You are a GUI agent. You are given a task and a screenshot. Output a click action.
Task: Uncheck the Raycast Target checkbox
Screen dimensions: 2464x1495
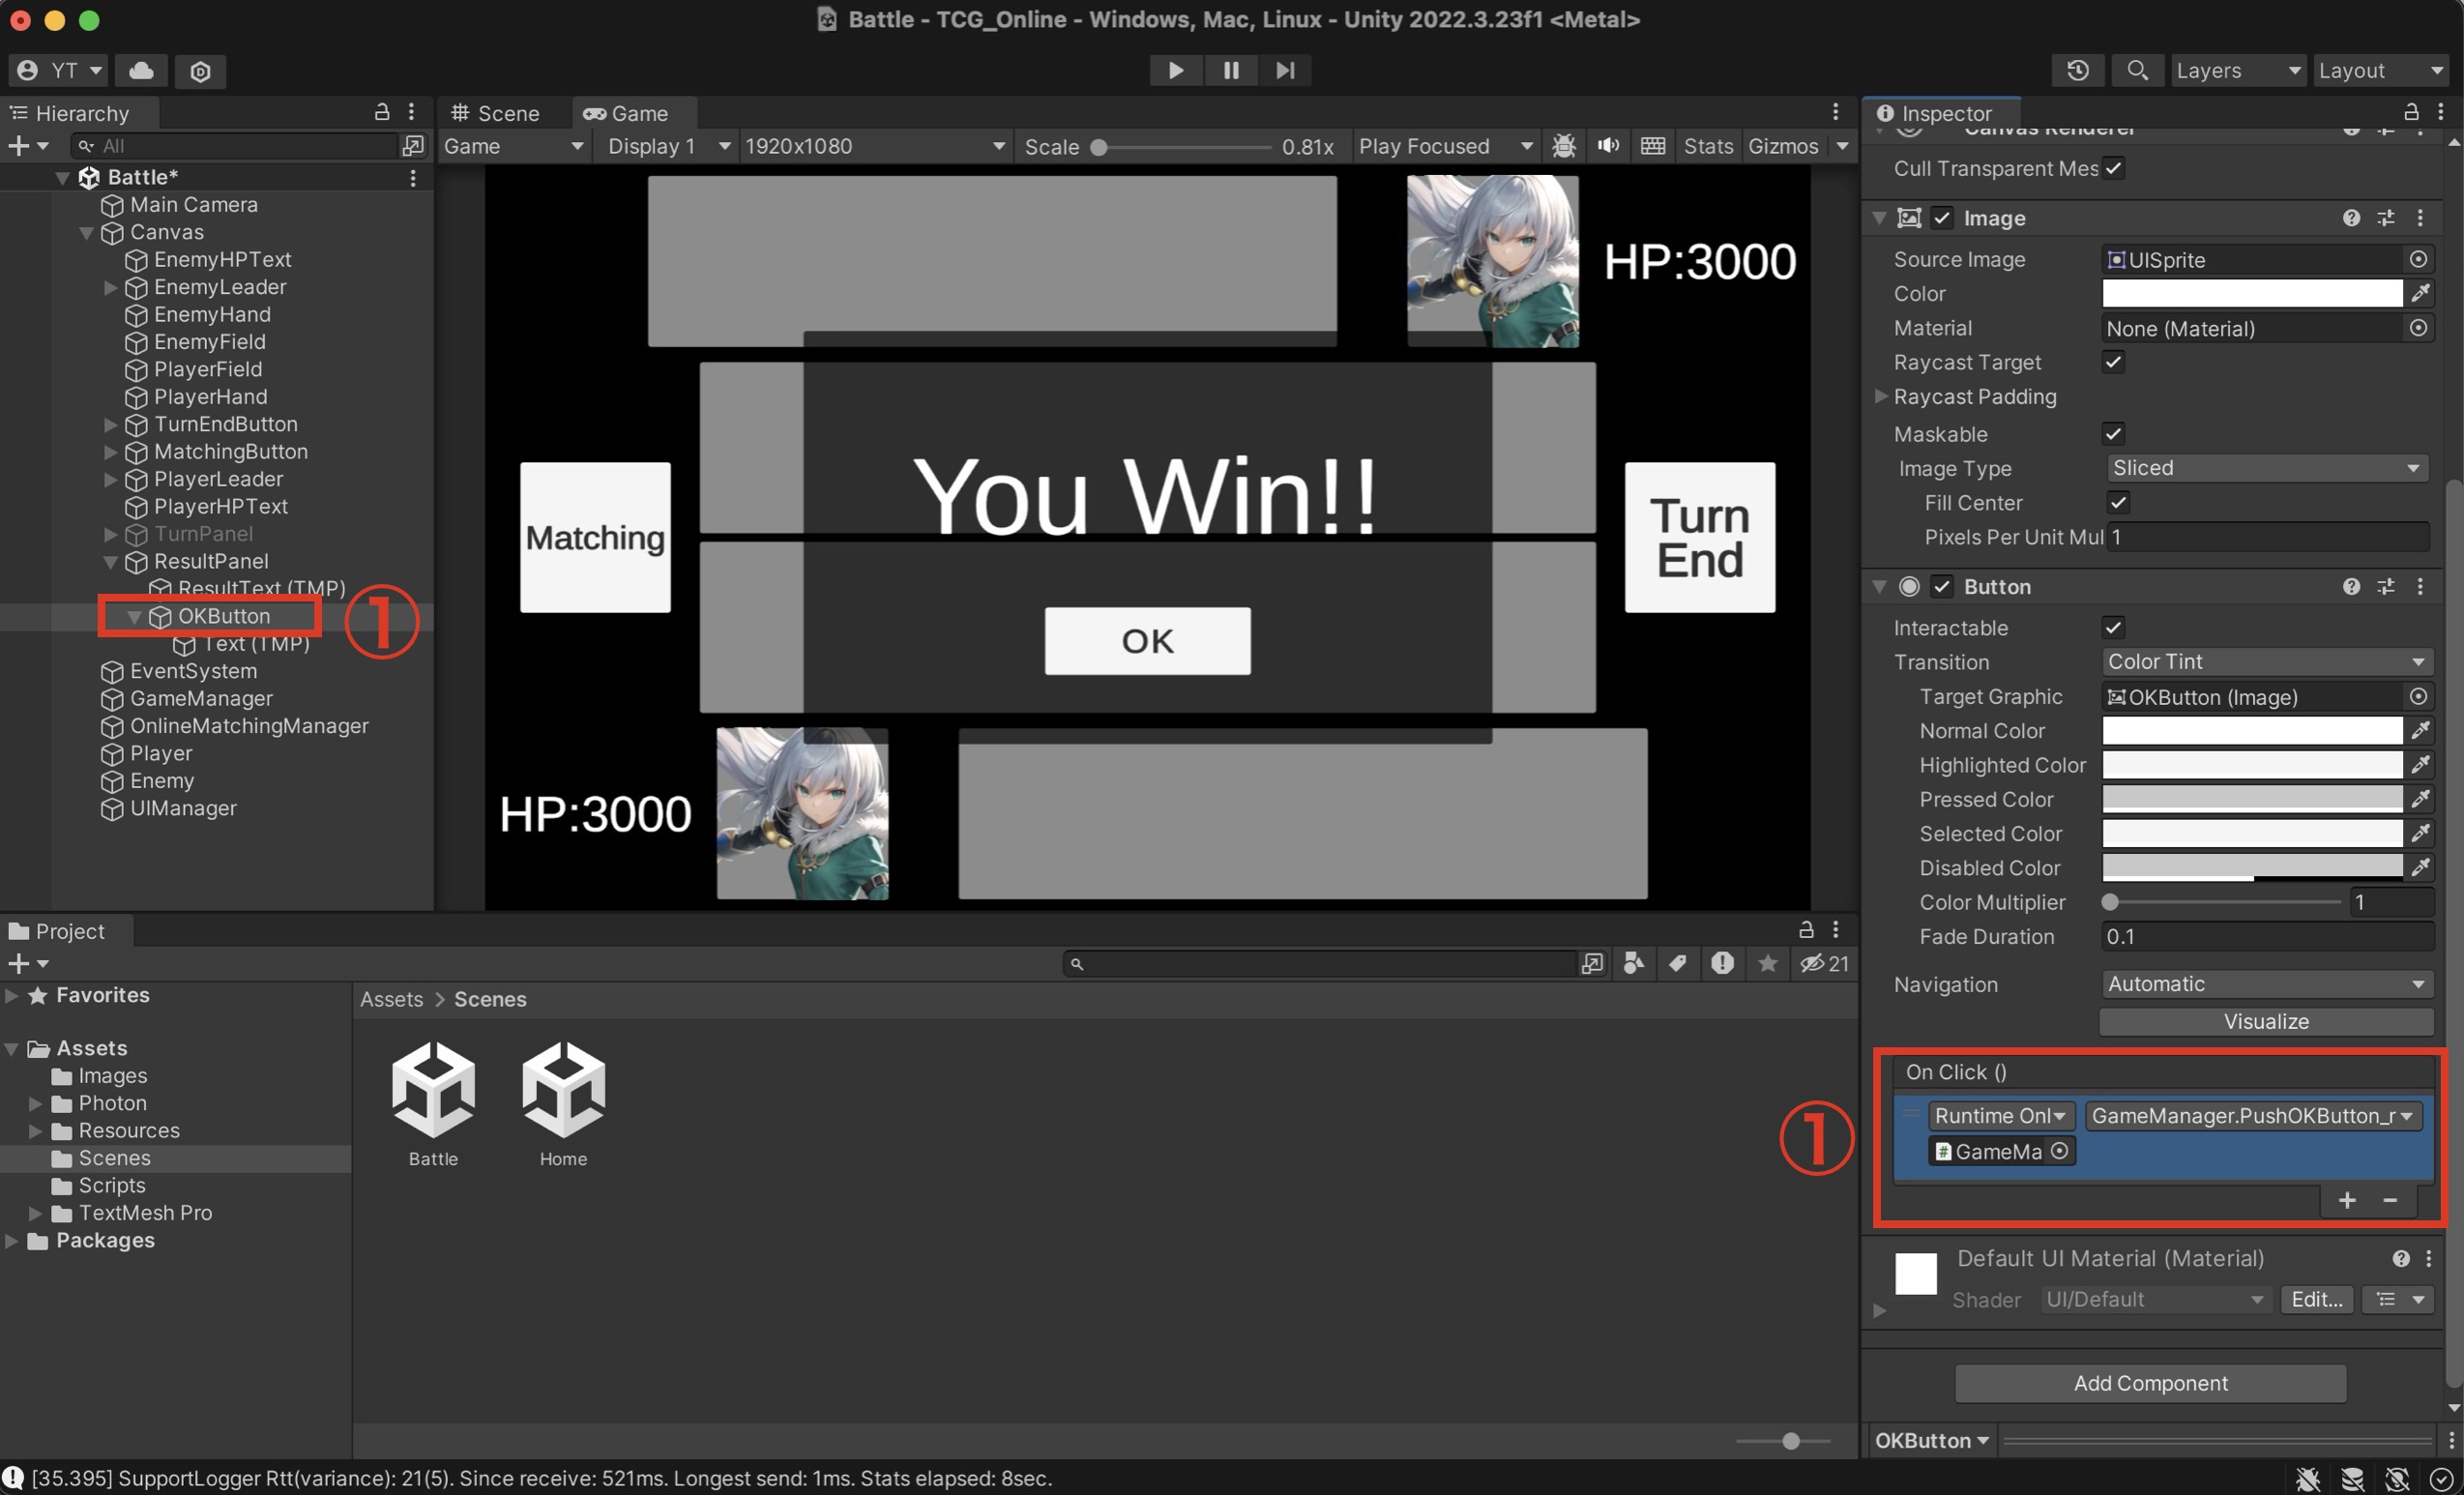2112,362
